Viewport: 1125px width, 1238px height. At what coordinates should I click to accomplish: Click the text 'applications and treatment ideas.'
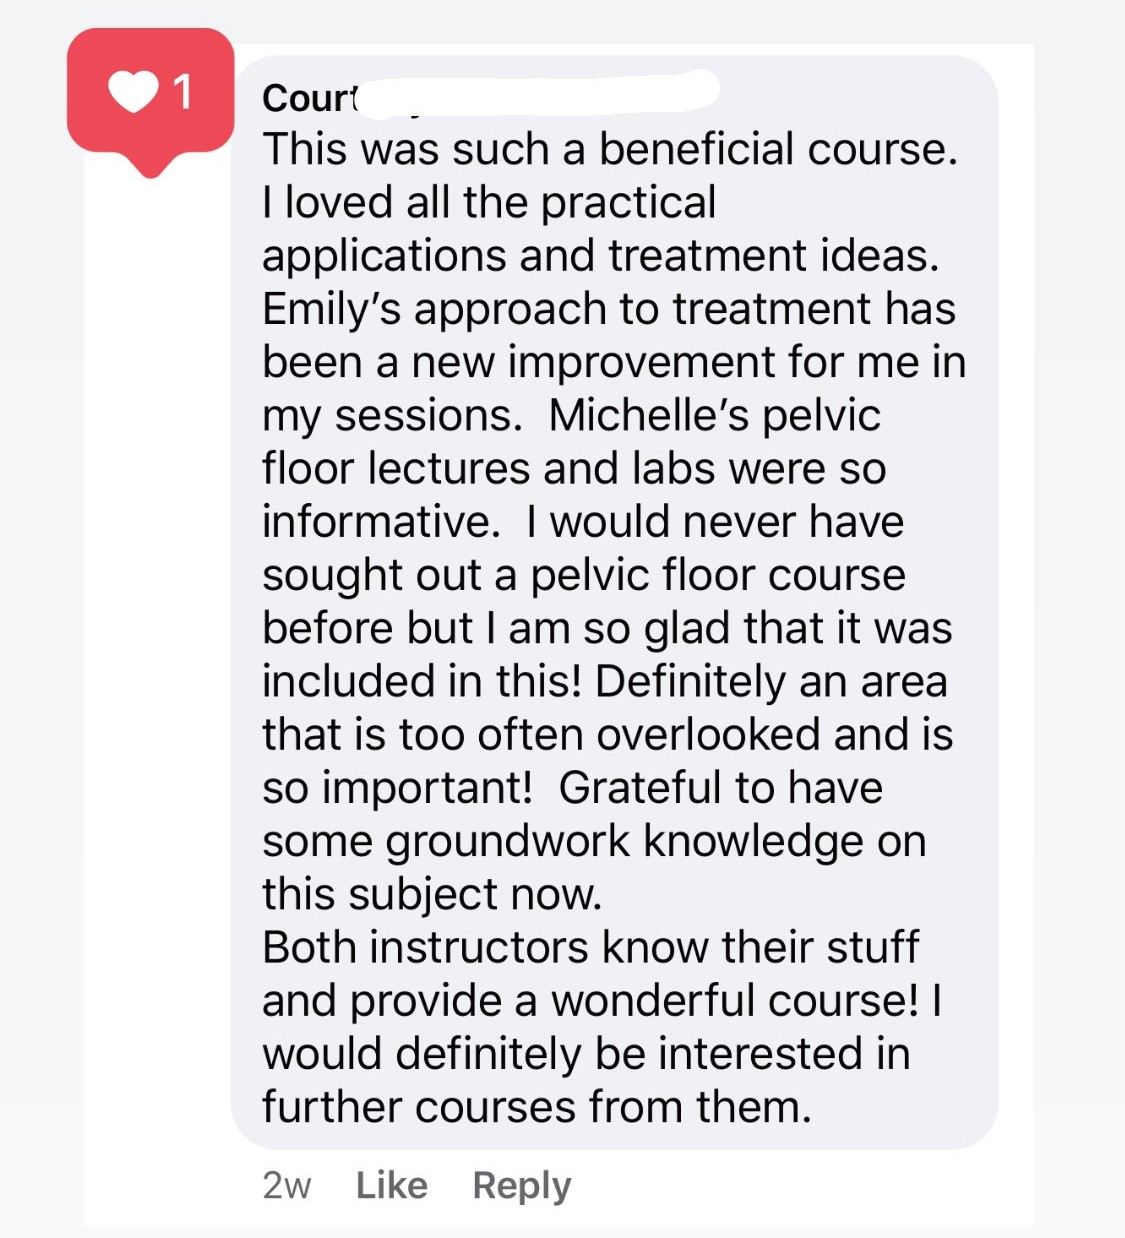(x=601, y=257)
